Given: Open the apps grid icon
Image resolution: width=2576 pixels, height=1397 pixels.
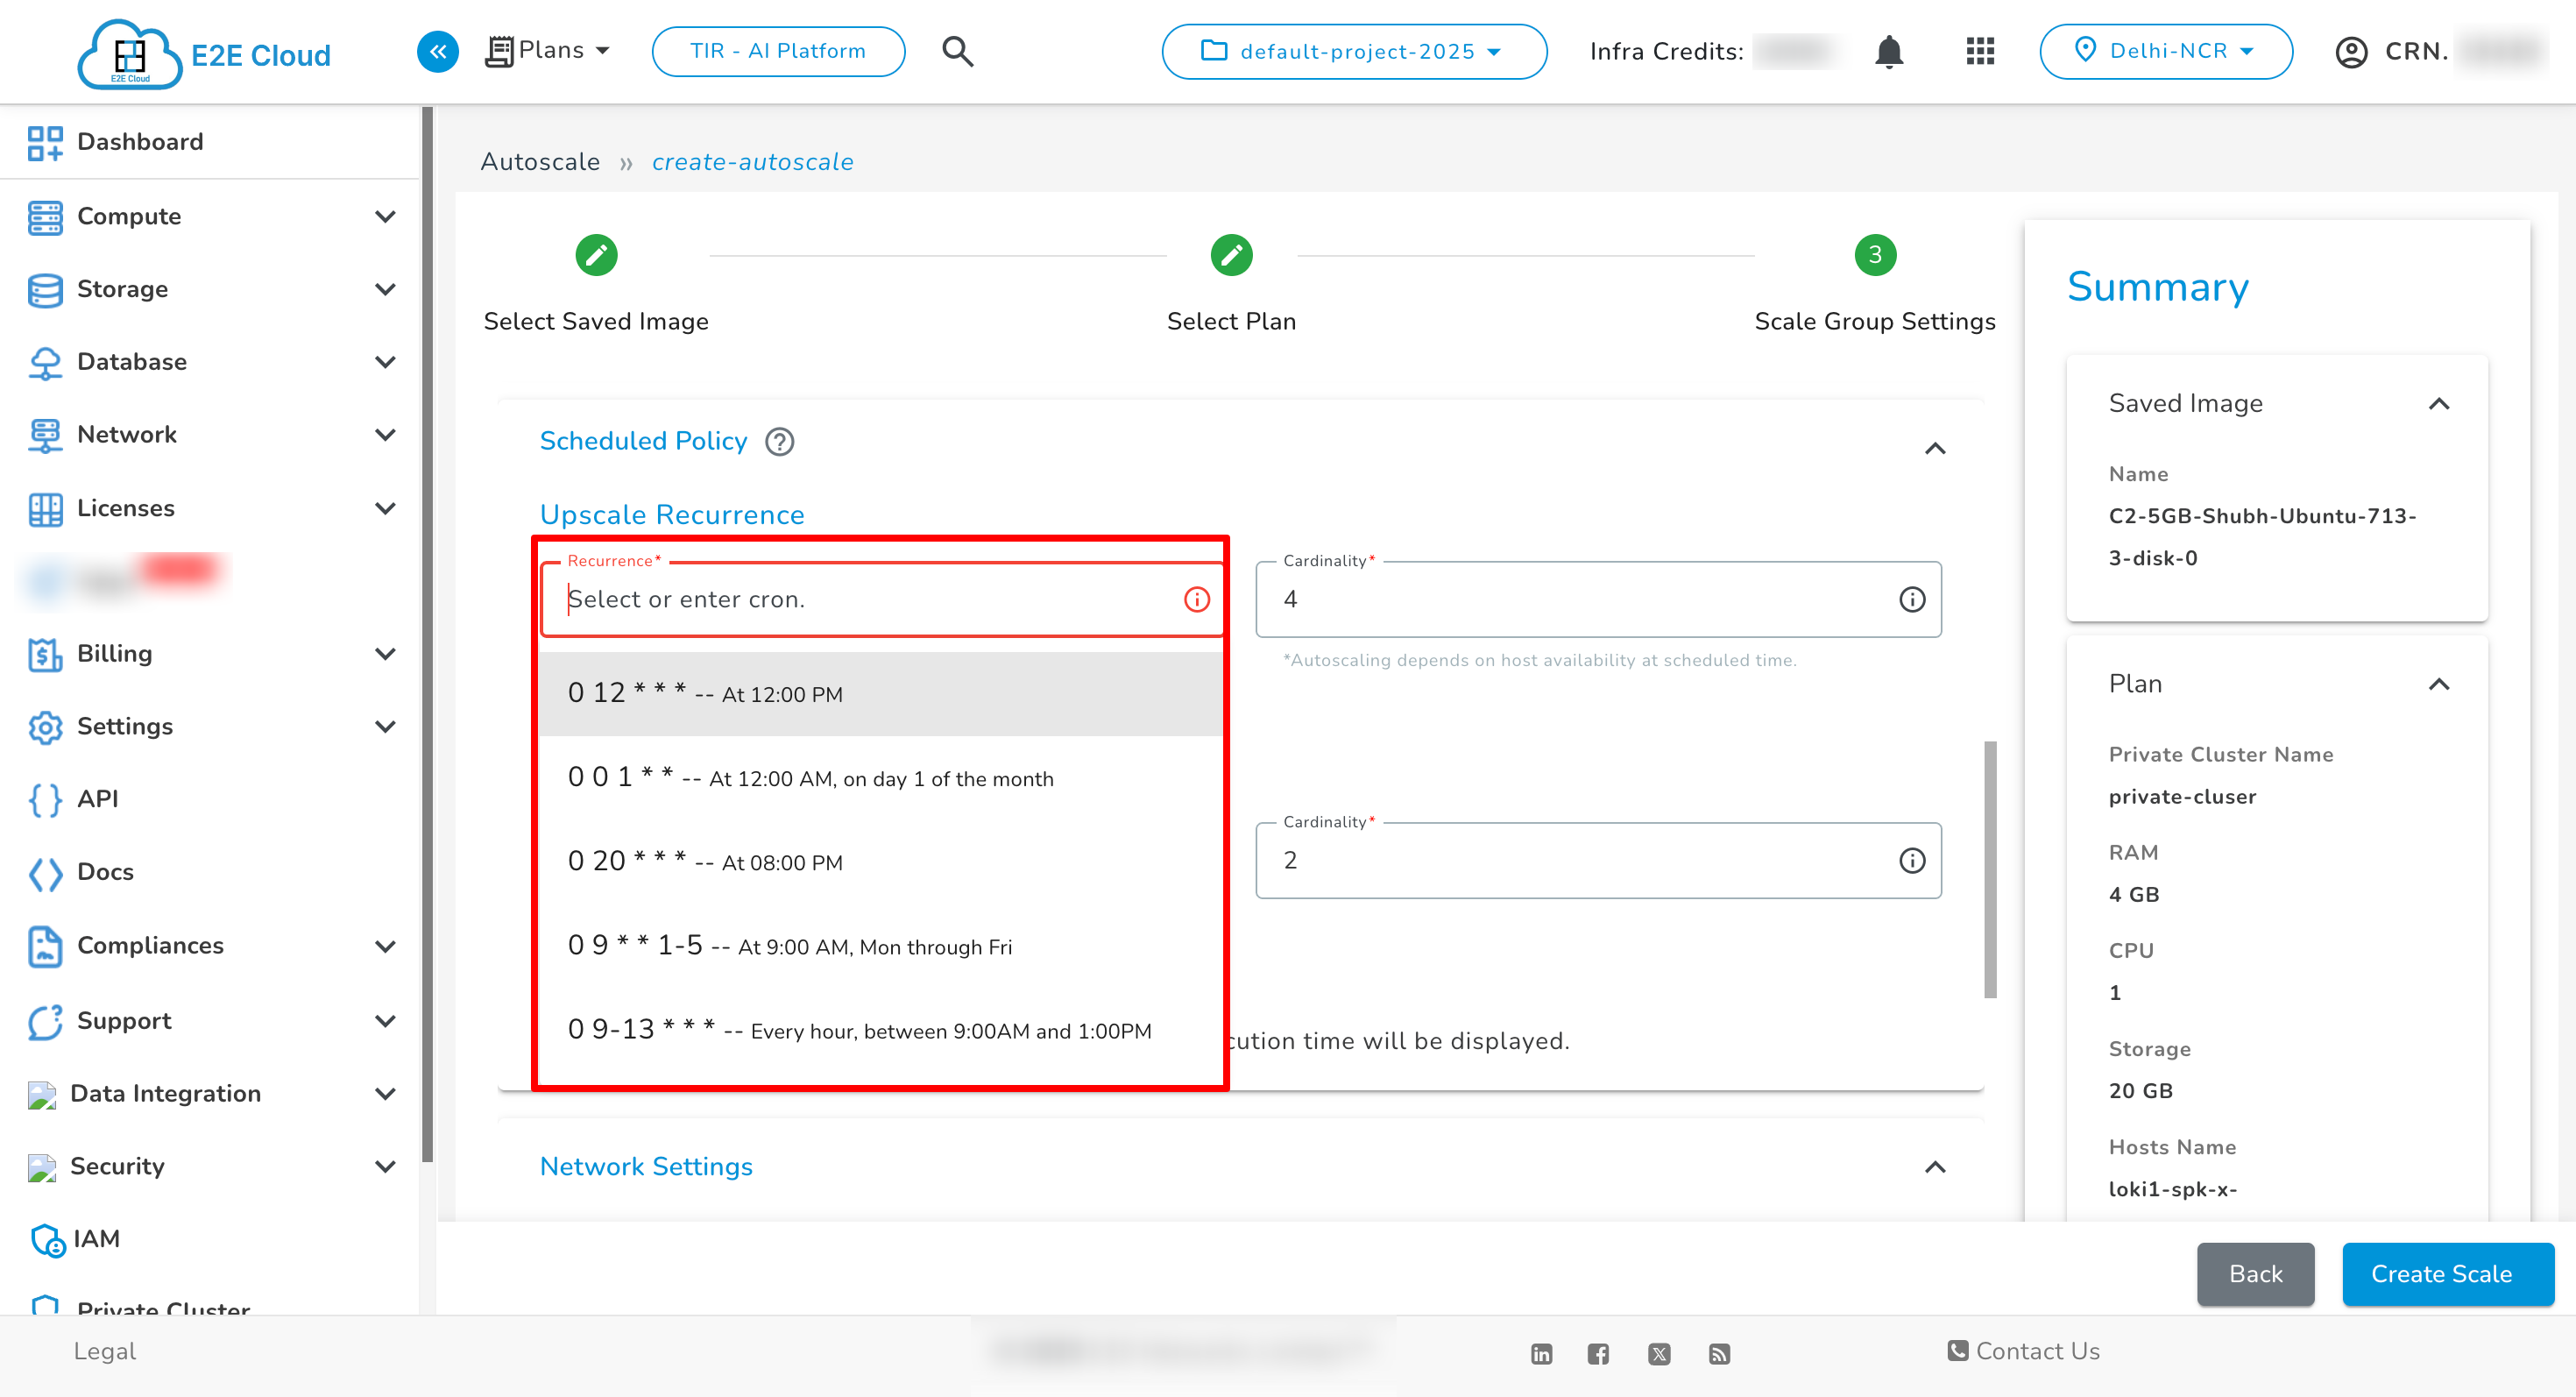Looking at the screenshot, I should pos(1979,51).
